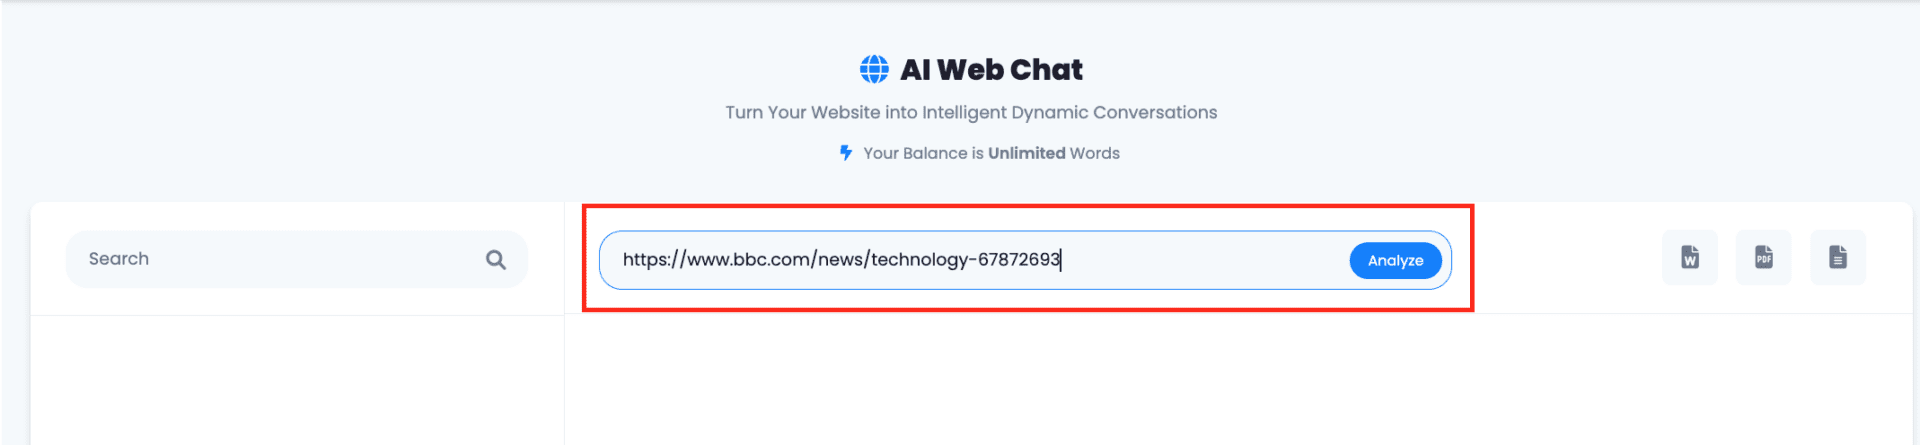Click the lightning bolt balance icon

[x=846, y=153]
